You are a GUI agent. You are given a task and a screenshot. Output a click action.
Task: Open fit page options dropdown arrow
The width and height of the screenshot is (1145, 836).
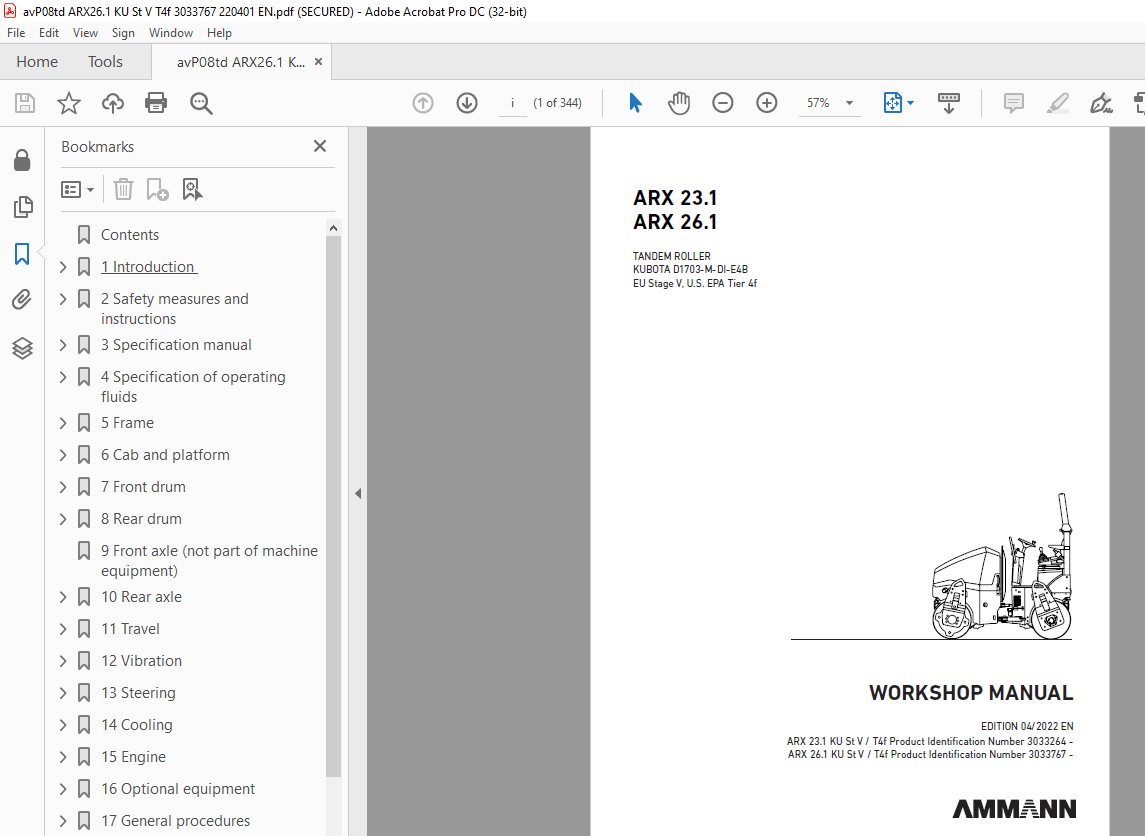[x=910, y=103]
